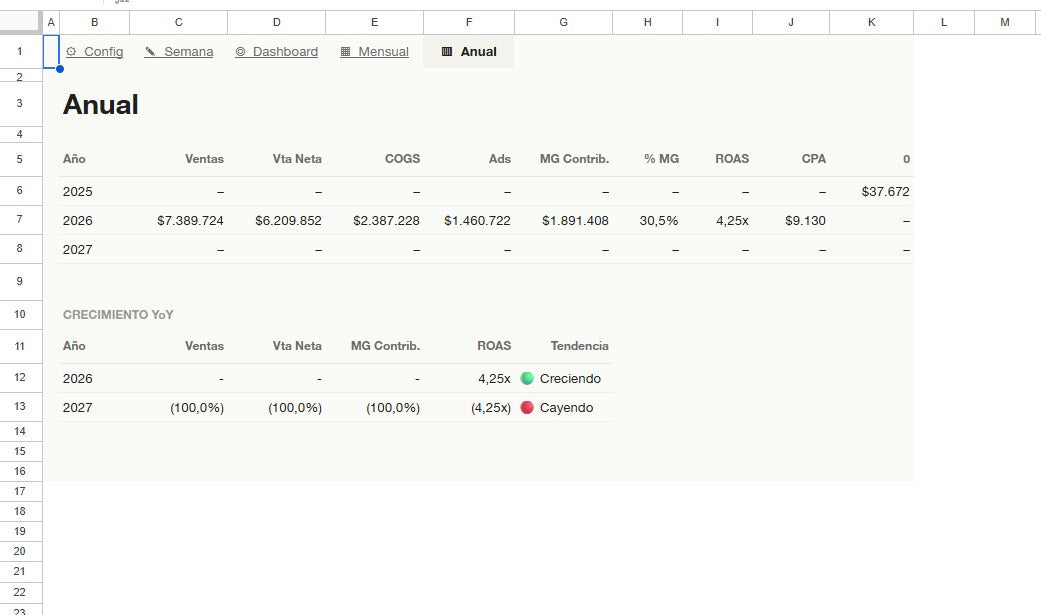Click the 'Anual' page title

pos(100,105)
